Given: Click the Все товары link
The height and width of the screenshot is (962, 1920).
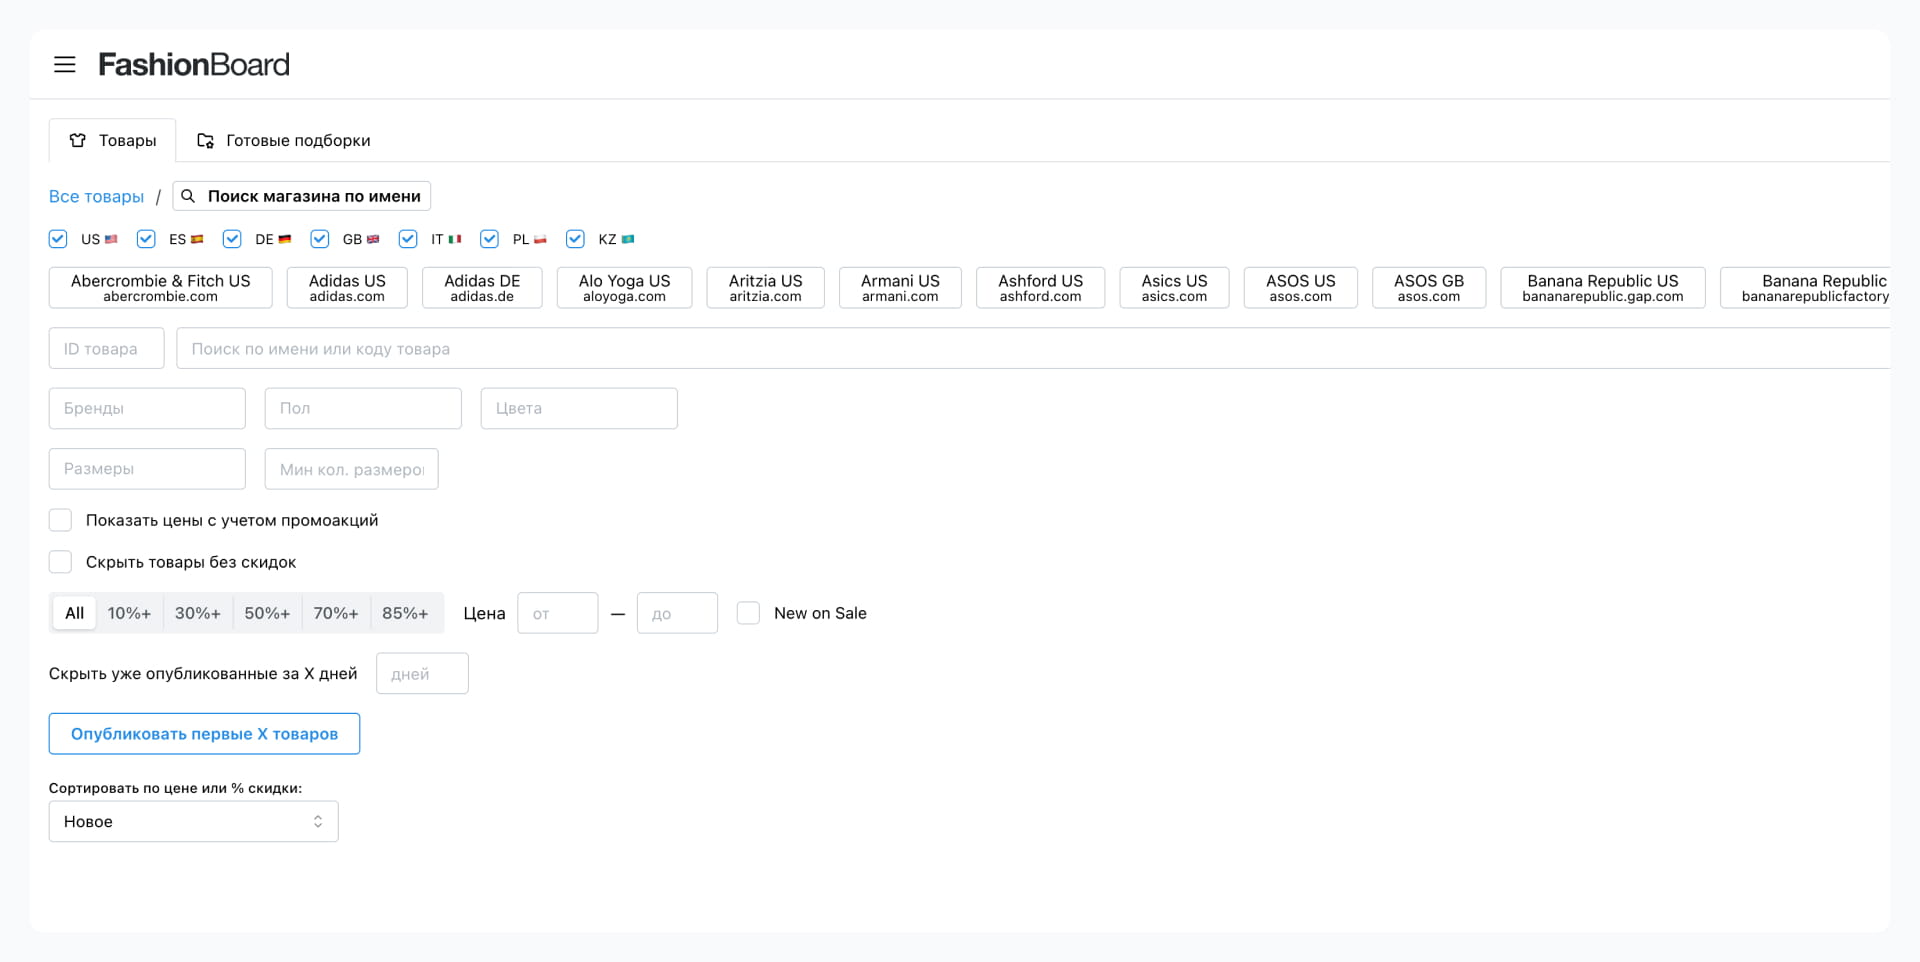Looking at the screenshot, I should coord(96,197).
